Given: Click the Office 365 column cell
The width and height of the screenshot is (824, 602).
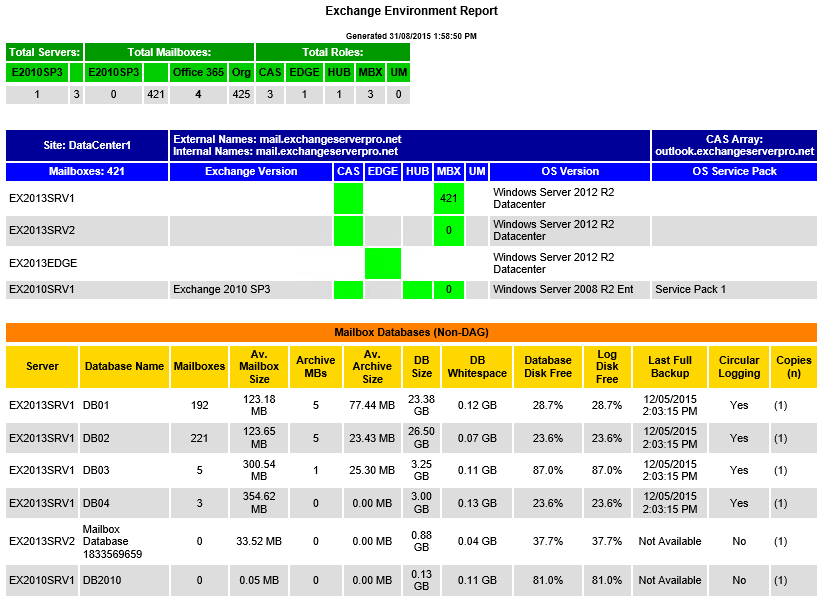Looking at the screenshot, I should coord(199,72).
